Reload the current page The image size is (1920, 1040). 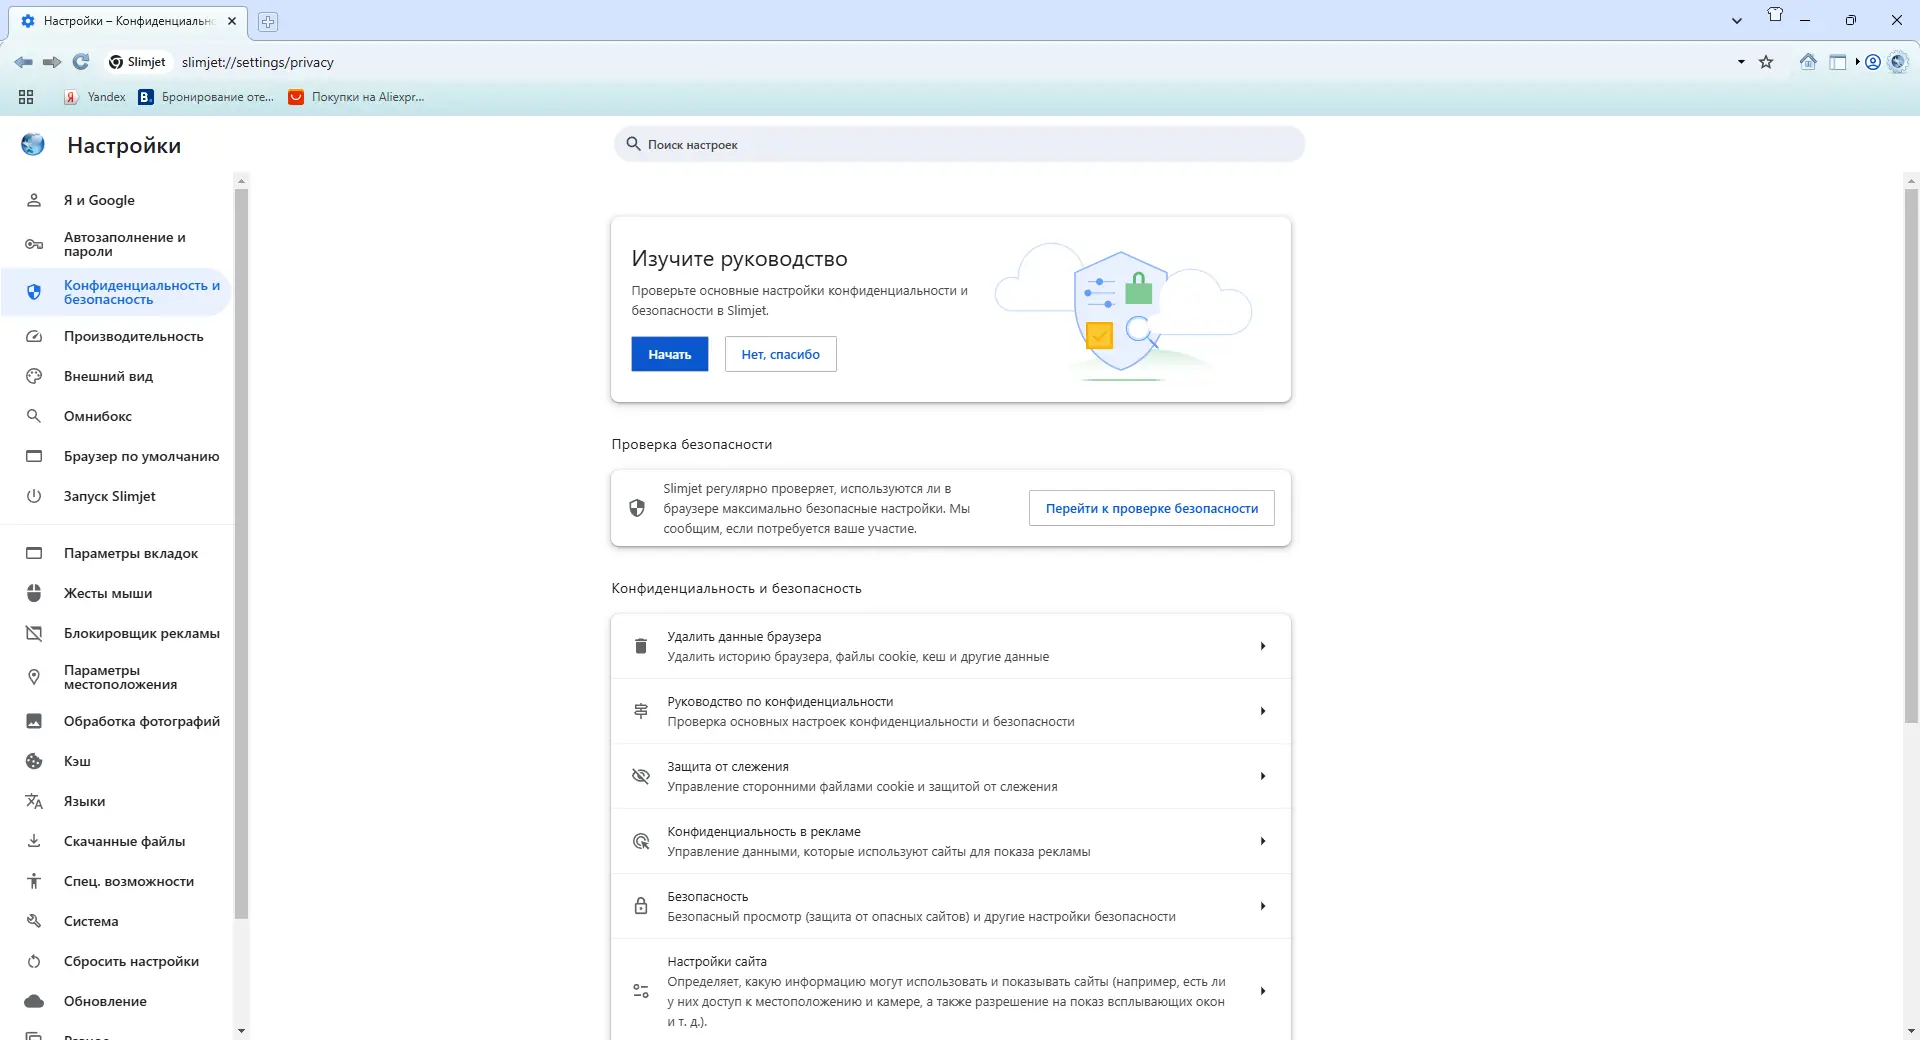point(80,62)
